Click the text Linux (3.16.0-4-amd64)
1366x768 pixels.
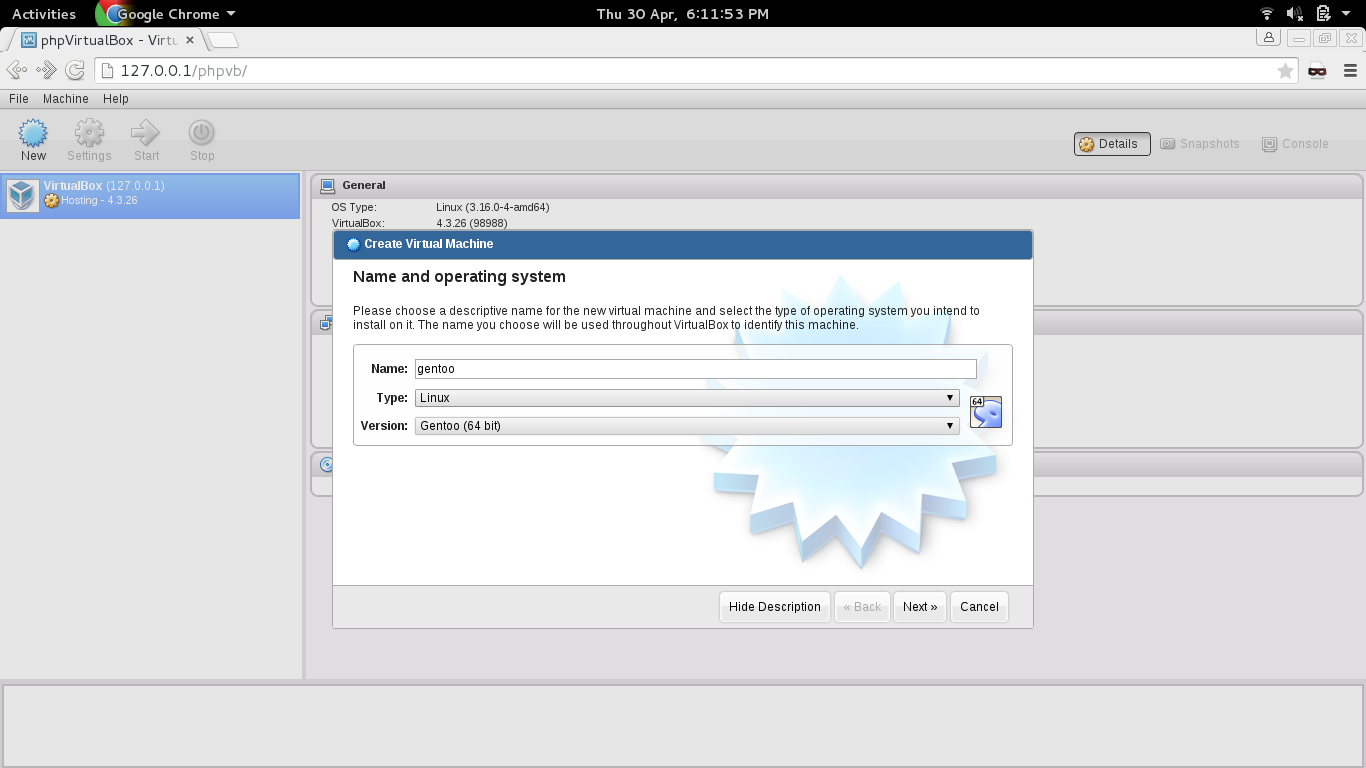[493, 207]
